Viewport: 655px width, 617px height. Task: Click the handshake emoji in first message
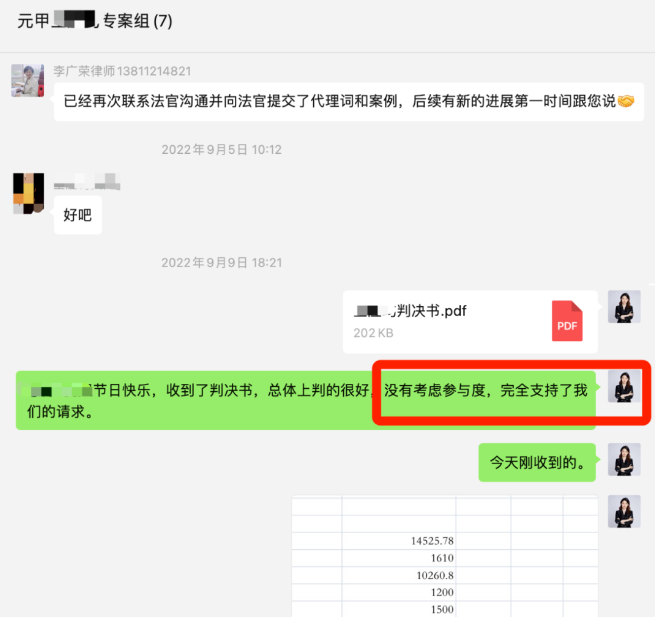tap(626, 102)
